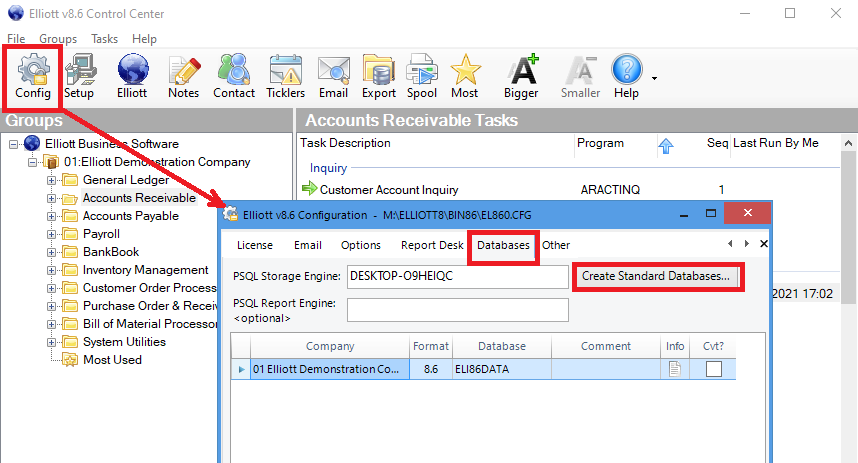Click the Bigger font icon

tap(521, 77)
